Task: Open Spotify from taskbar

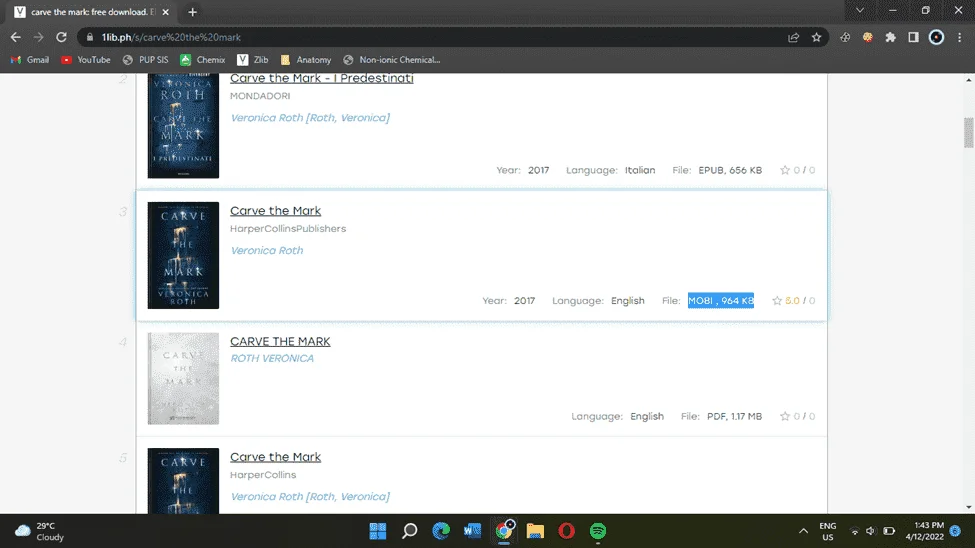Action: point(598,531)
